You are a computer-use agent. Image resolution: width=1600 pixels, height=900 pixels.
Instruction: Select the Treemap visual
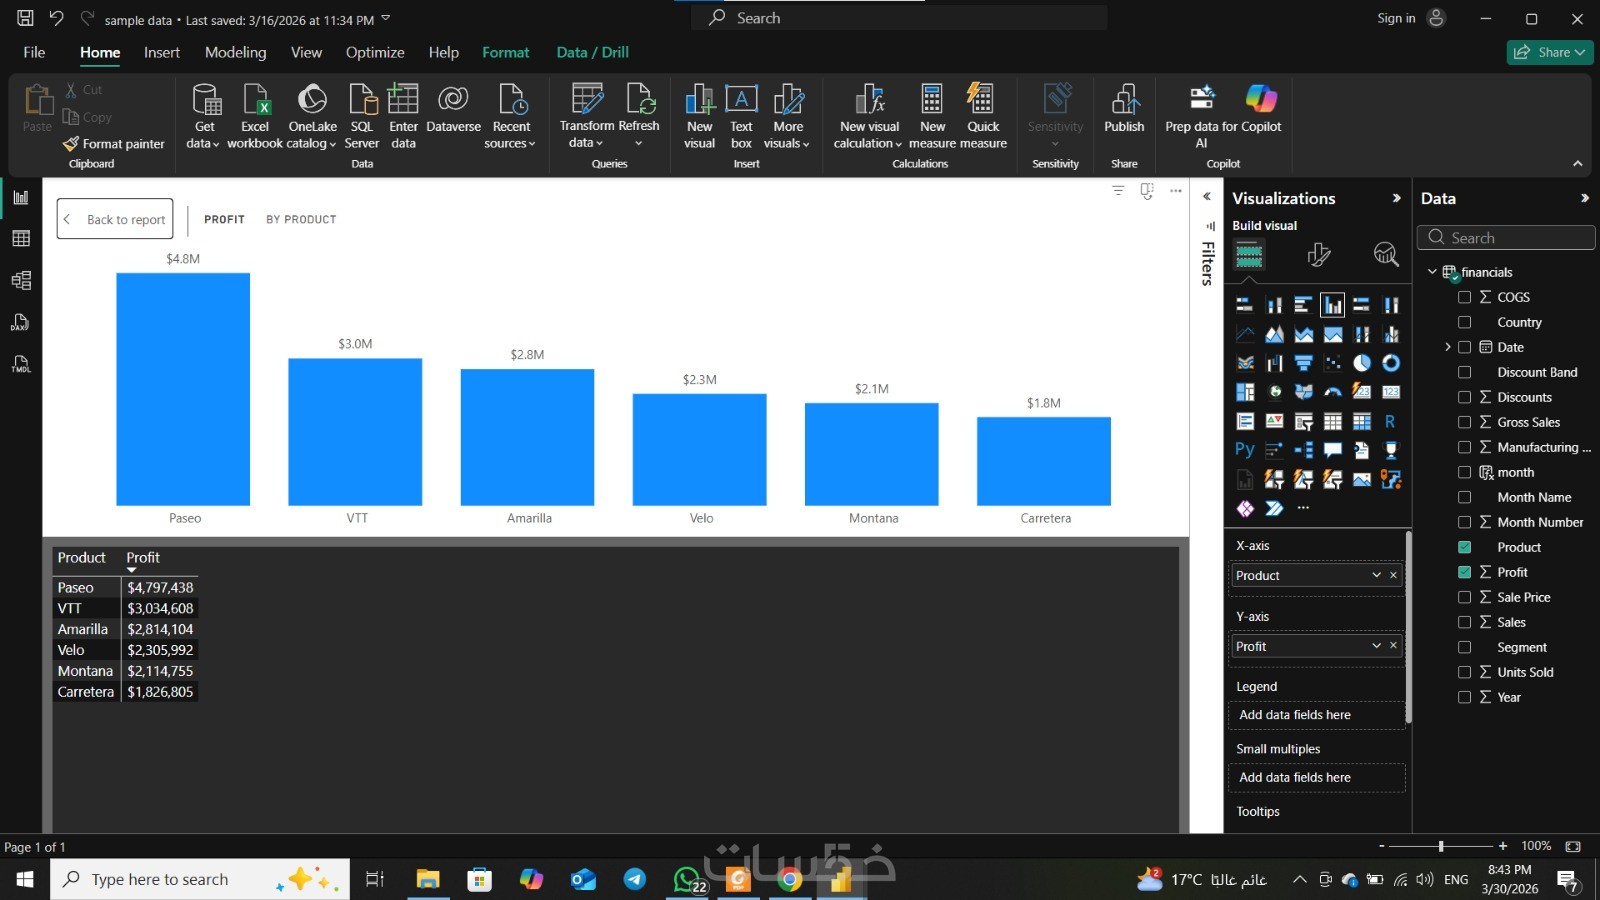point(1245,392)
